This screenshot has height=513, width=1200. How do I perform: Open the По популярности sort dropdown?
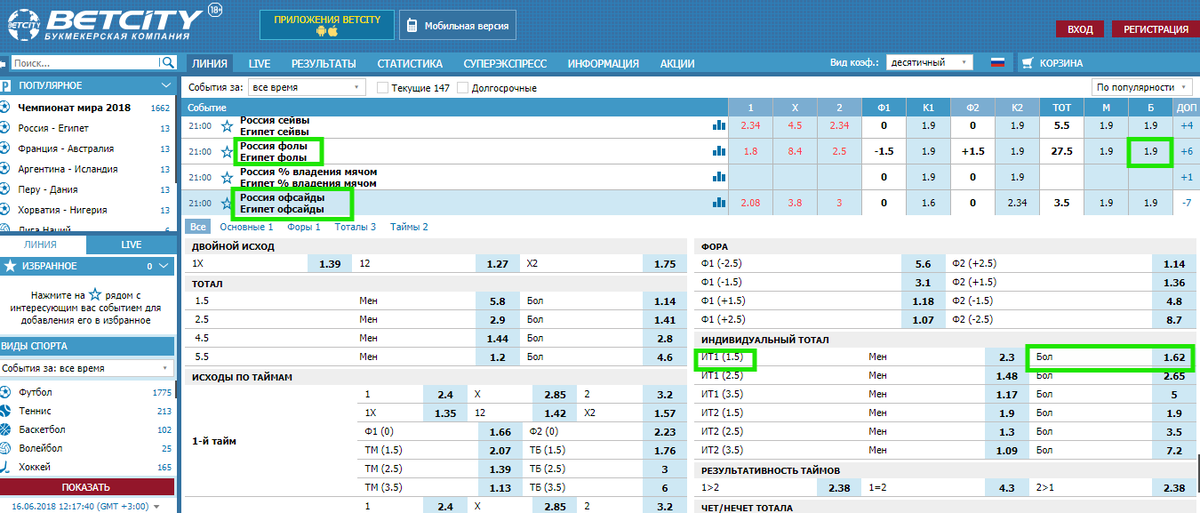[x=1142, y=88]
